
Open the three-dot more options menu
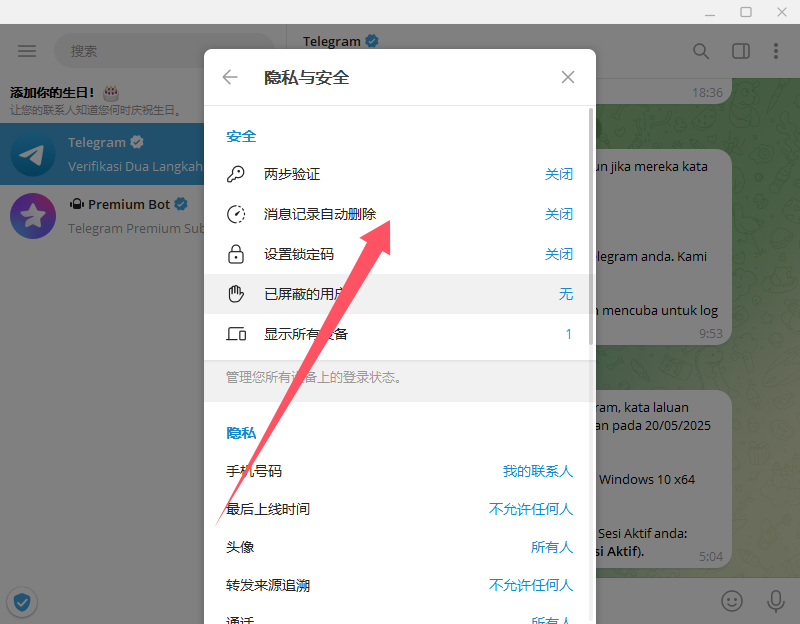click(x=776, y=51)
